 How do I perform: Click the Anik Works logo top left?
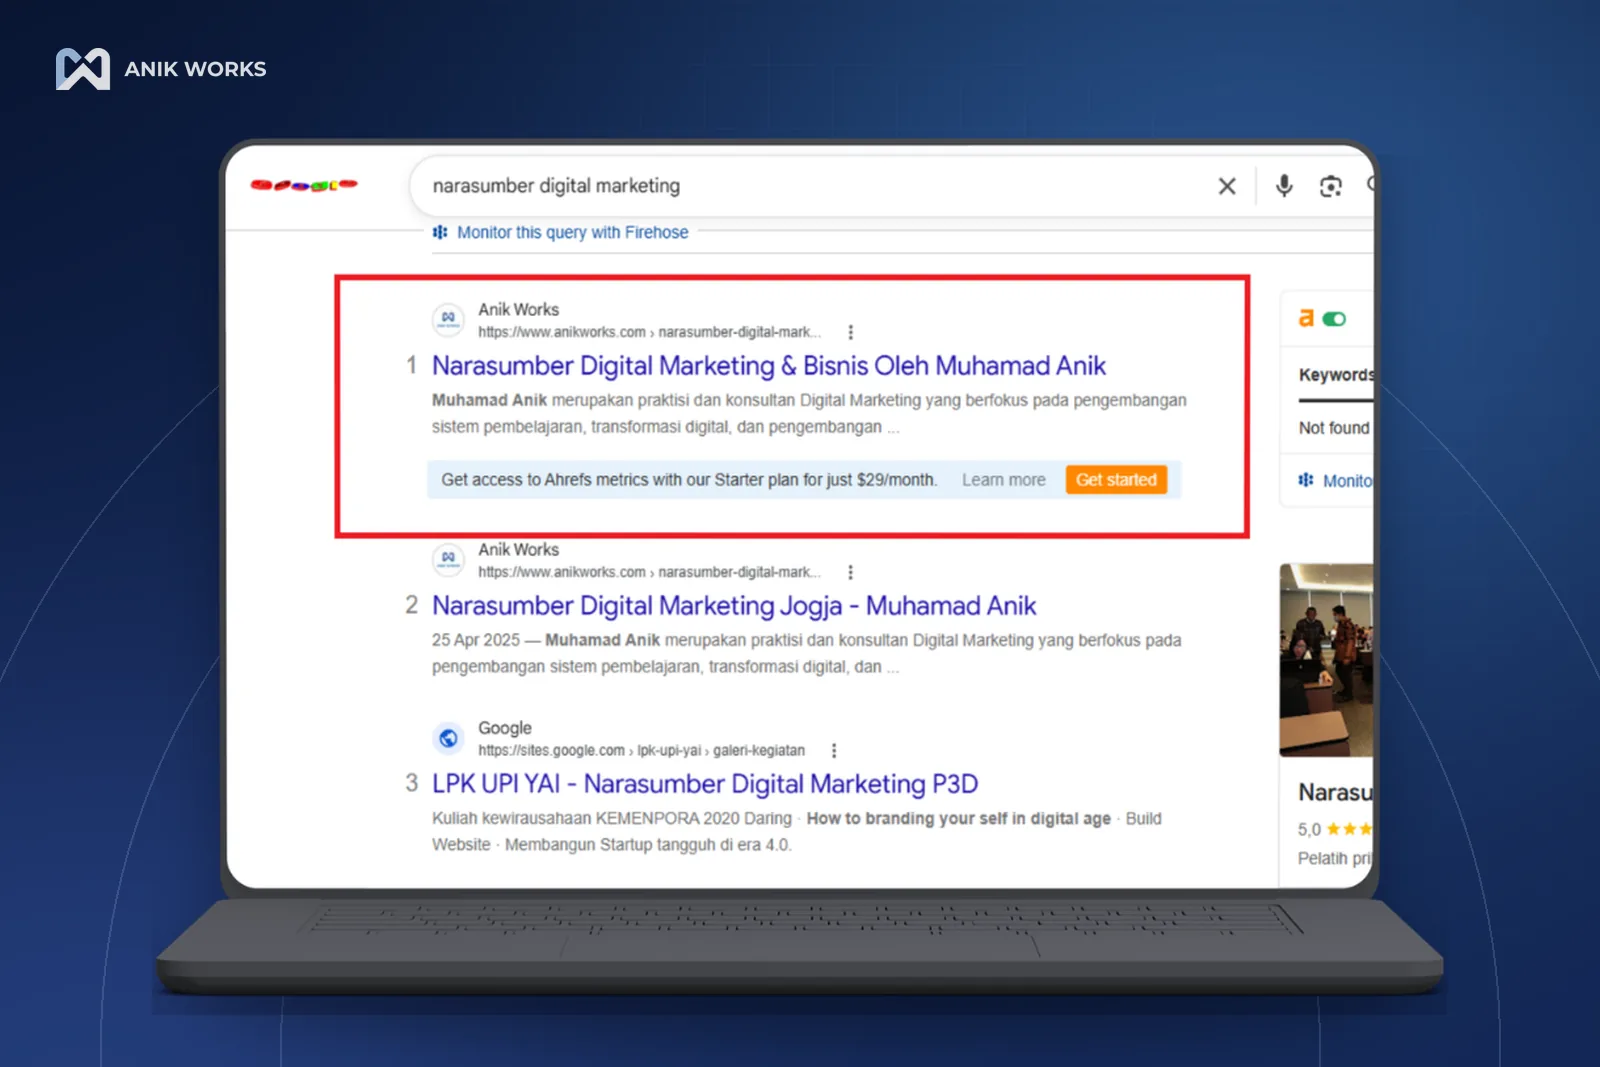click(x=82, y=69)
